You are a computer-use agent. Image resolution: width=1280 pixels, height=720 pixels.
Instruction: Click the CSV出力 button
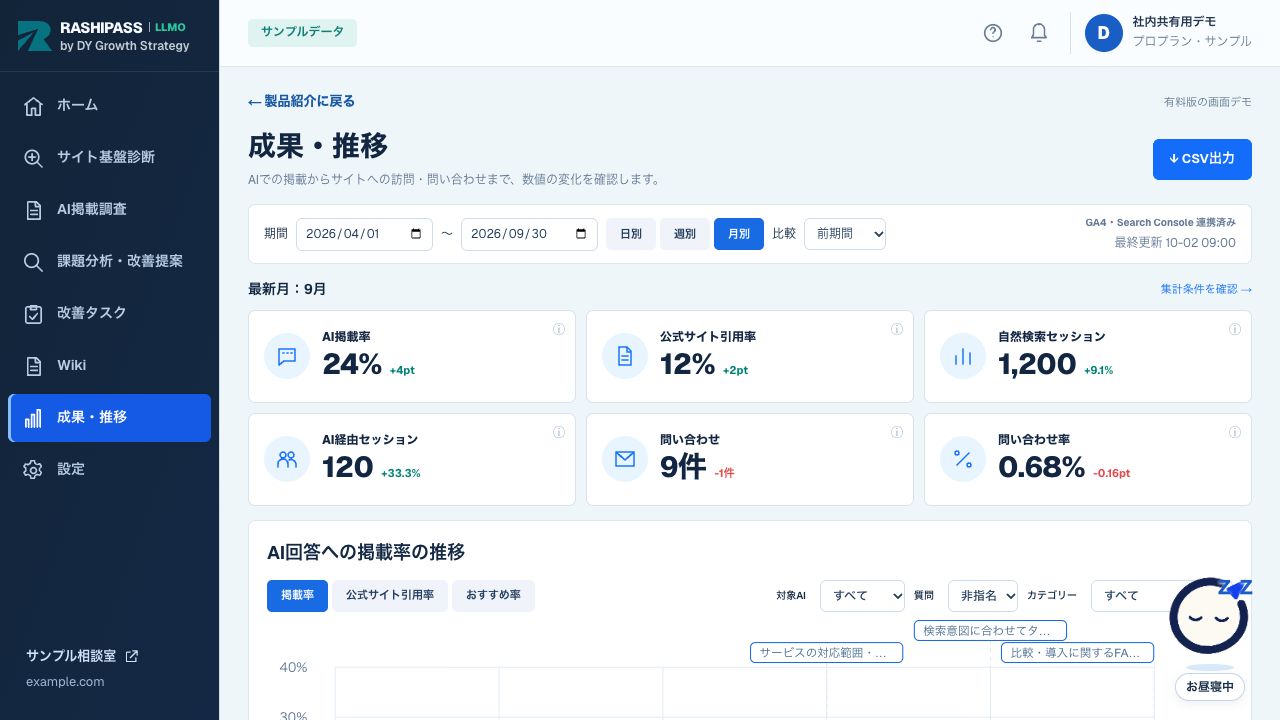pyautogui.click(x=1202, y=159)
